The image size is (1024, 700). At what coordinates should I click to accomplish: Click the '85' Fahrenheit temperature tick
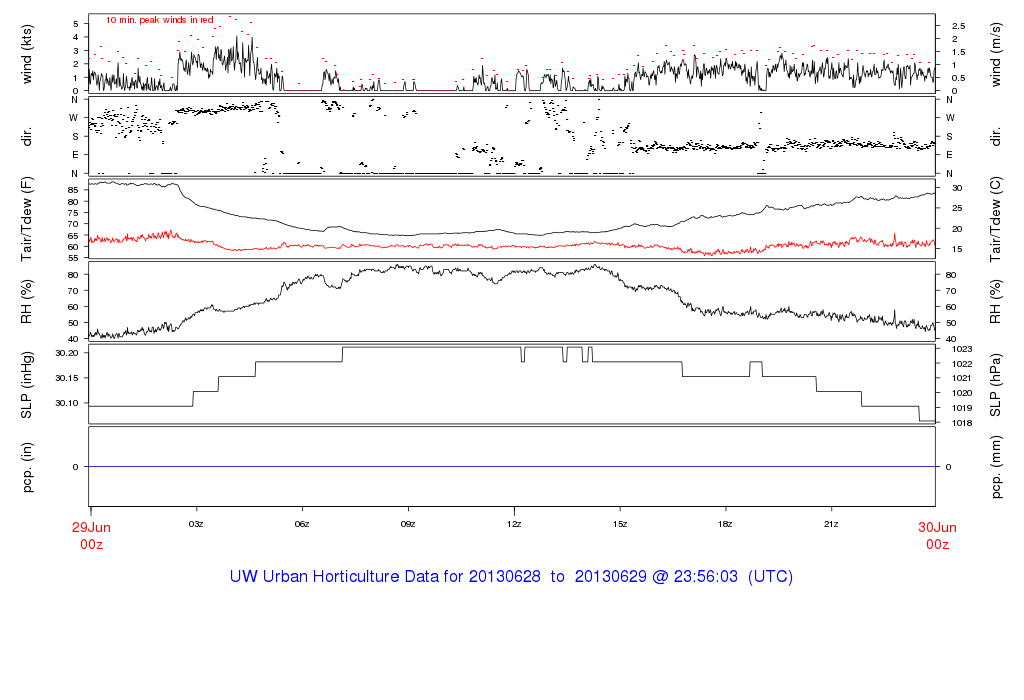point(73,190)
